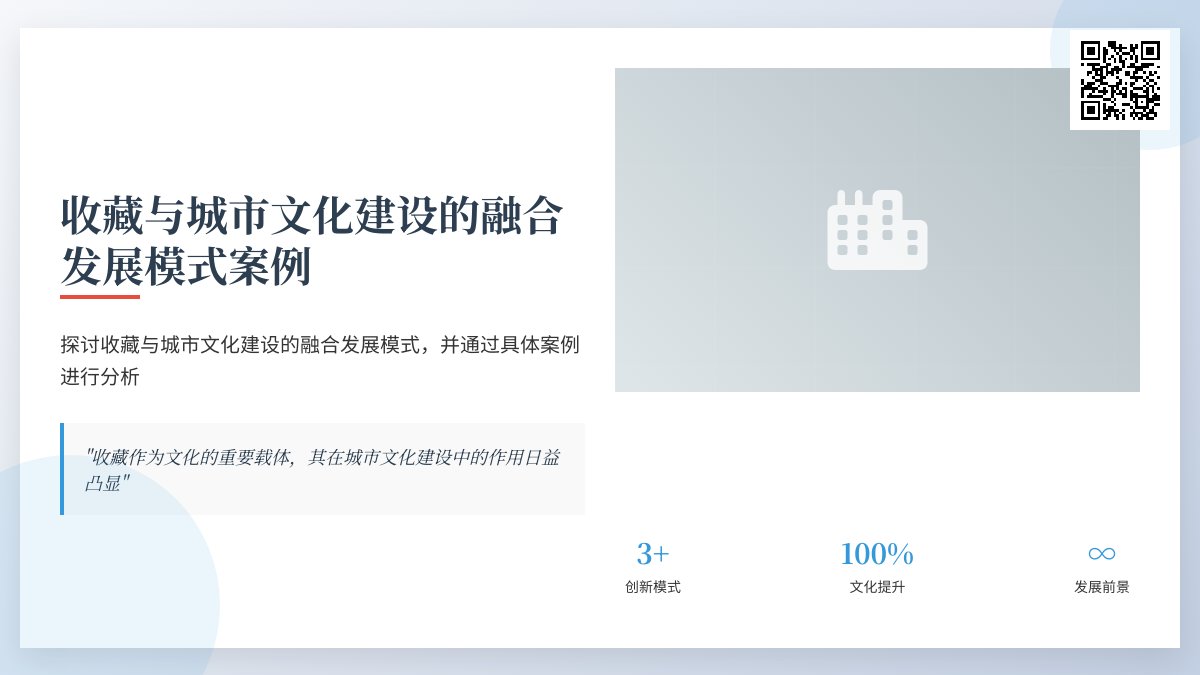1200x675 pixels.
Task: Scan the QR code in the top corner
Action: [1117, 80]
